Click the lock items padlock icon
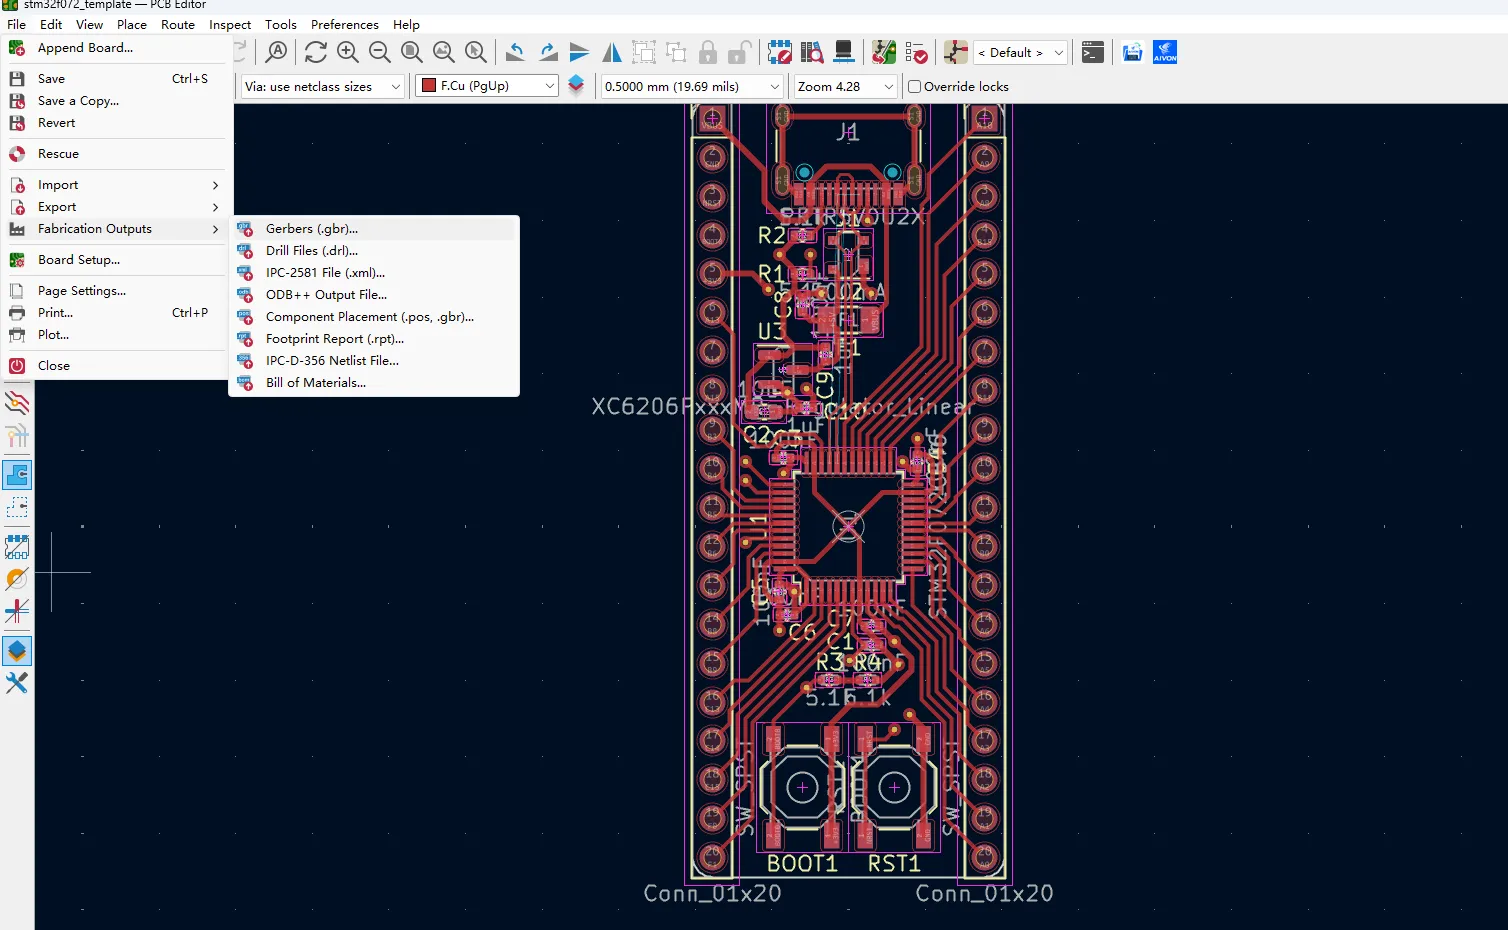This screenshot has height=930, width=1508. [708, 52]
